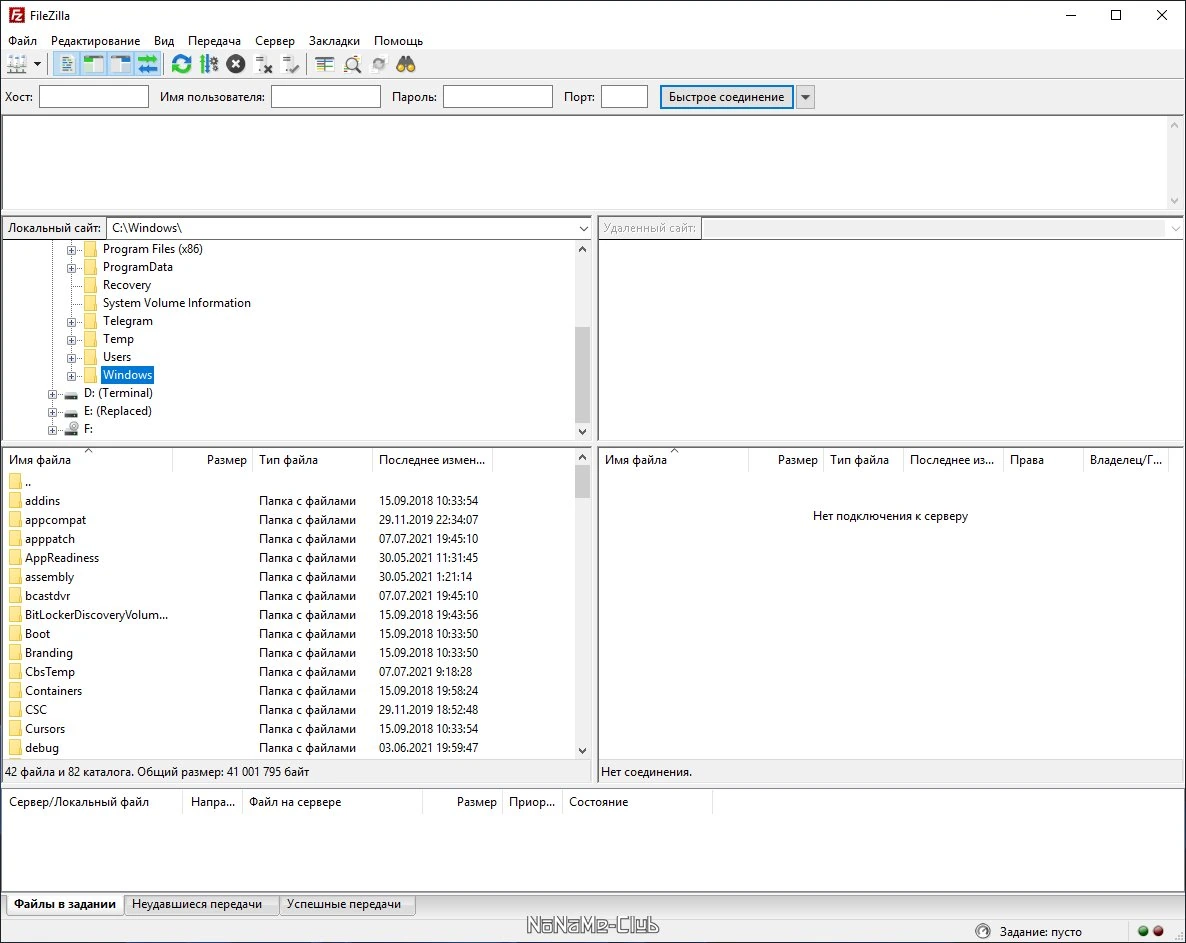Click the Имя пользователя input field
Image resolution: width=1186 pixels, height=943 pixels.
pos(326,97)
